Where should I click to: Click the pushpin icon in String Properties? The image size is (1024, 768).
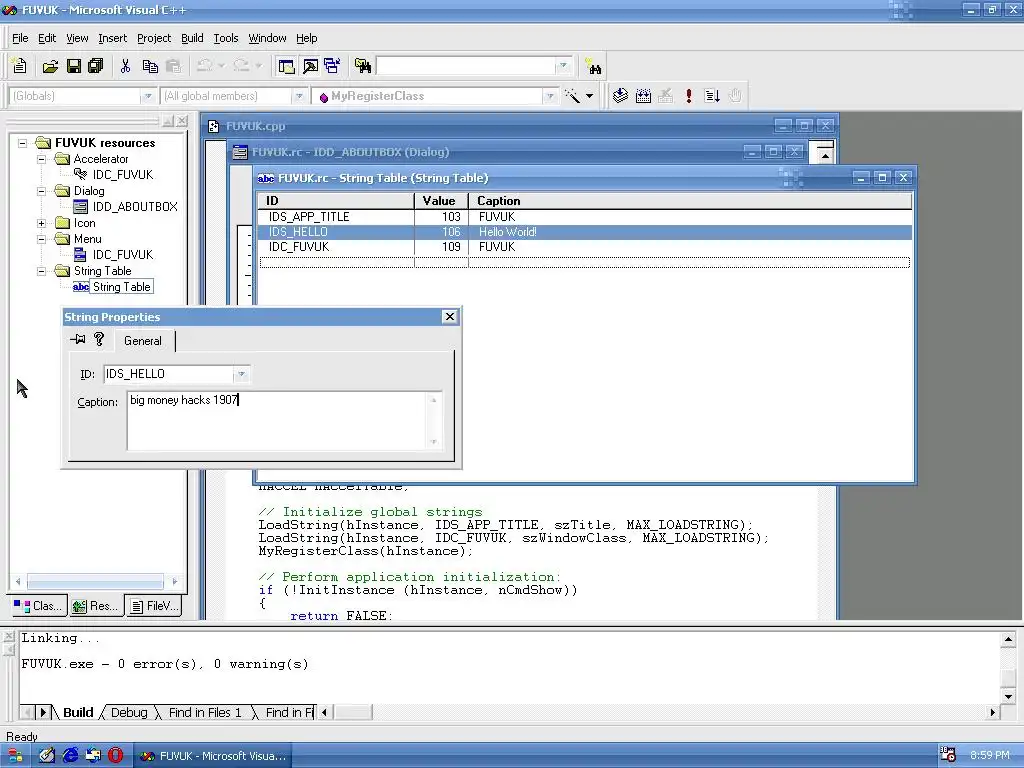click(78, 339)
